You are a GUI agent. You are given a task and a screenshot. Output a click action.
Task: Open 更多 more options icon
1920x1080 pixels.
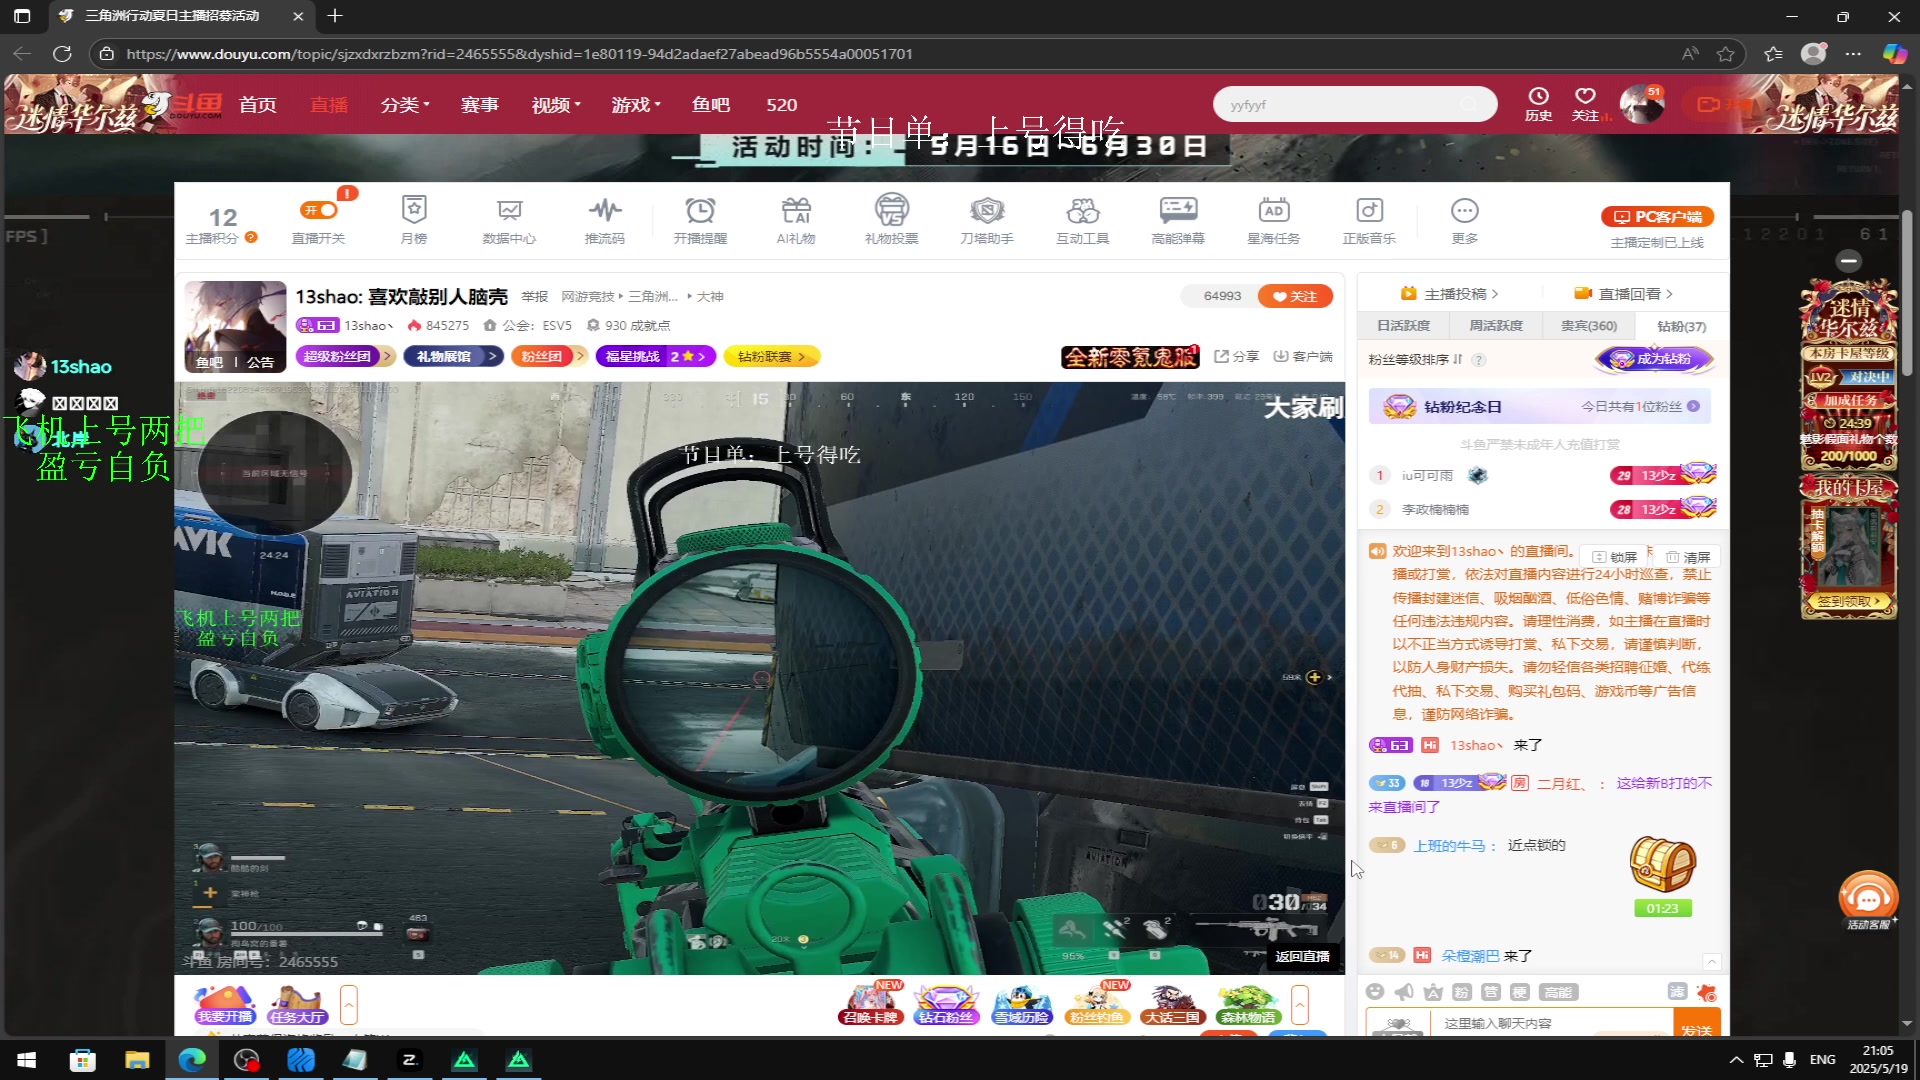(1465, 219)
